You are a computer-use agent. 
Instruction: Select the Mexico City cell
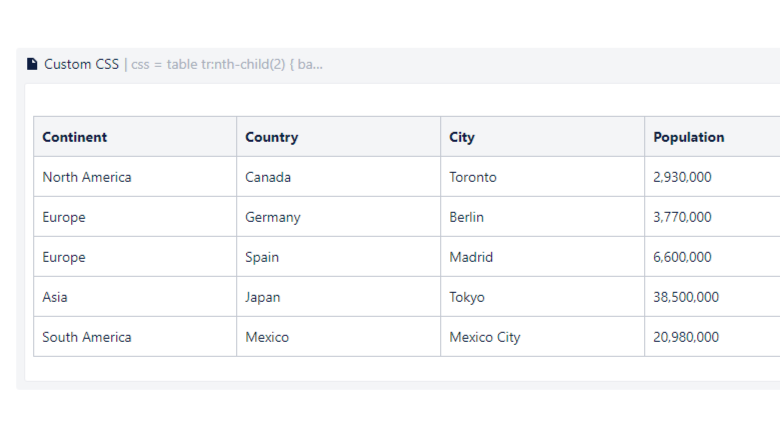[x=485, y=337]
